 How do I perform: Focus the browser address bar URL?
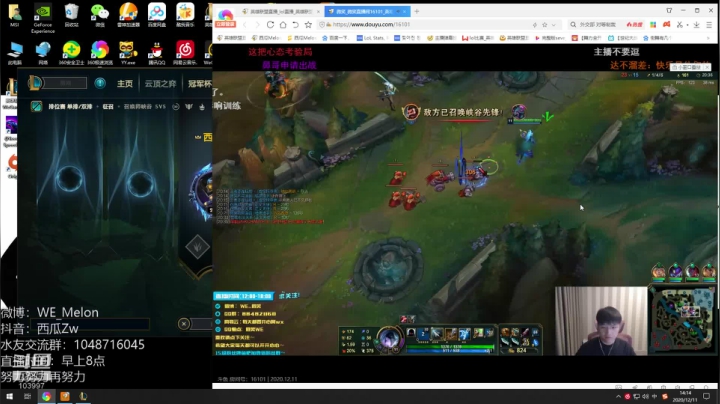tap(371, 25)
